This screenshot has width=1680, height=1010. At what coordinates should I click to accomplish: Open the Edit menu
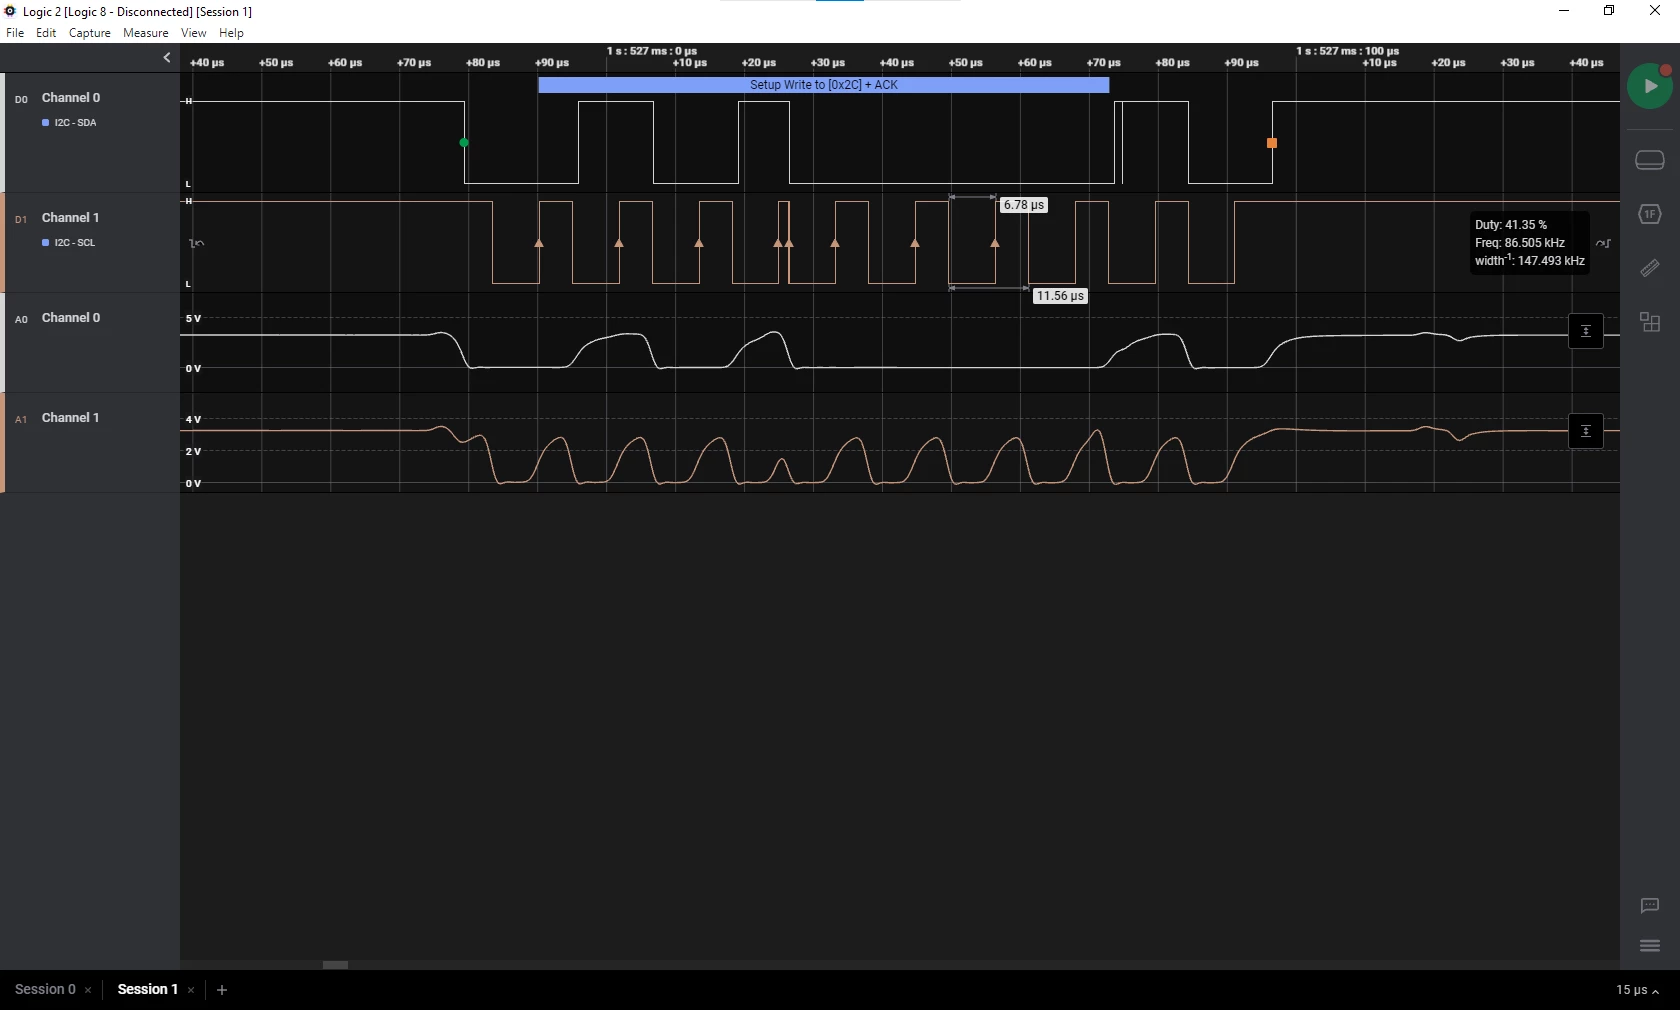[x=46, y=33]
